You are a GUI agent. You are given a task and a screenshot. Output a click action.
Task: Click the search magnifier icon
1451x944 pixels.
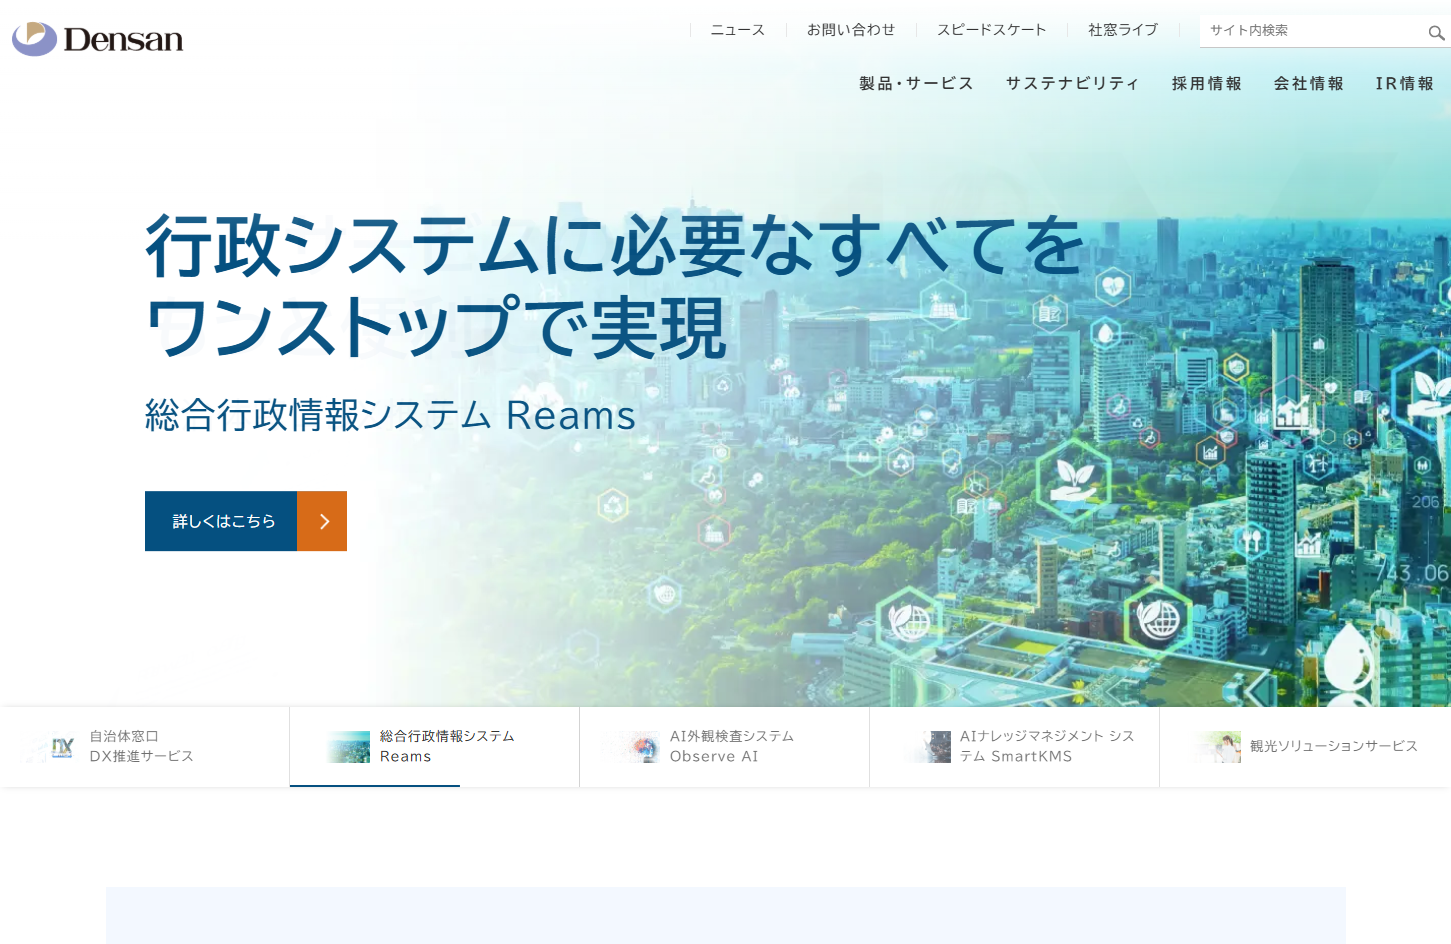(x=1436, y=33)
